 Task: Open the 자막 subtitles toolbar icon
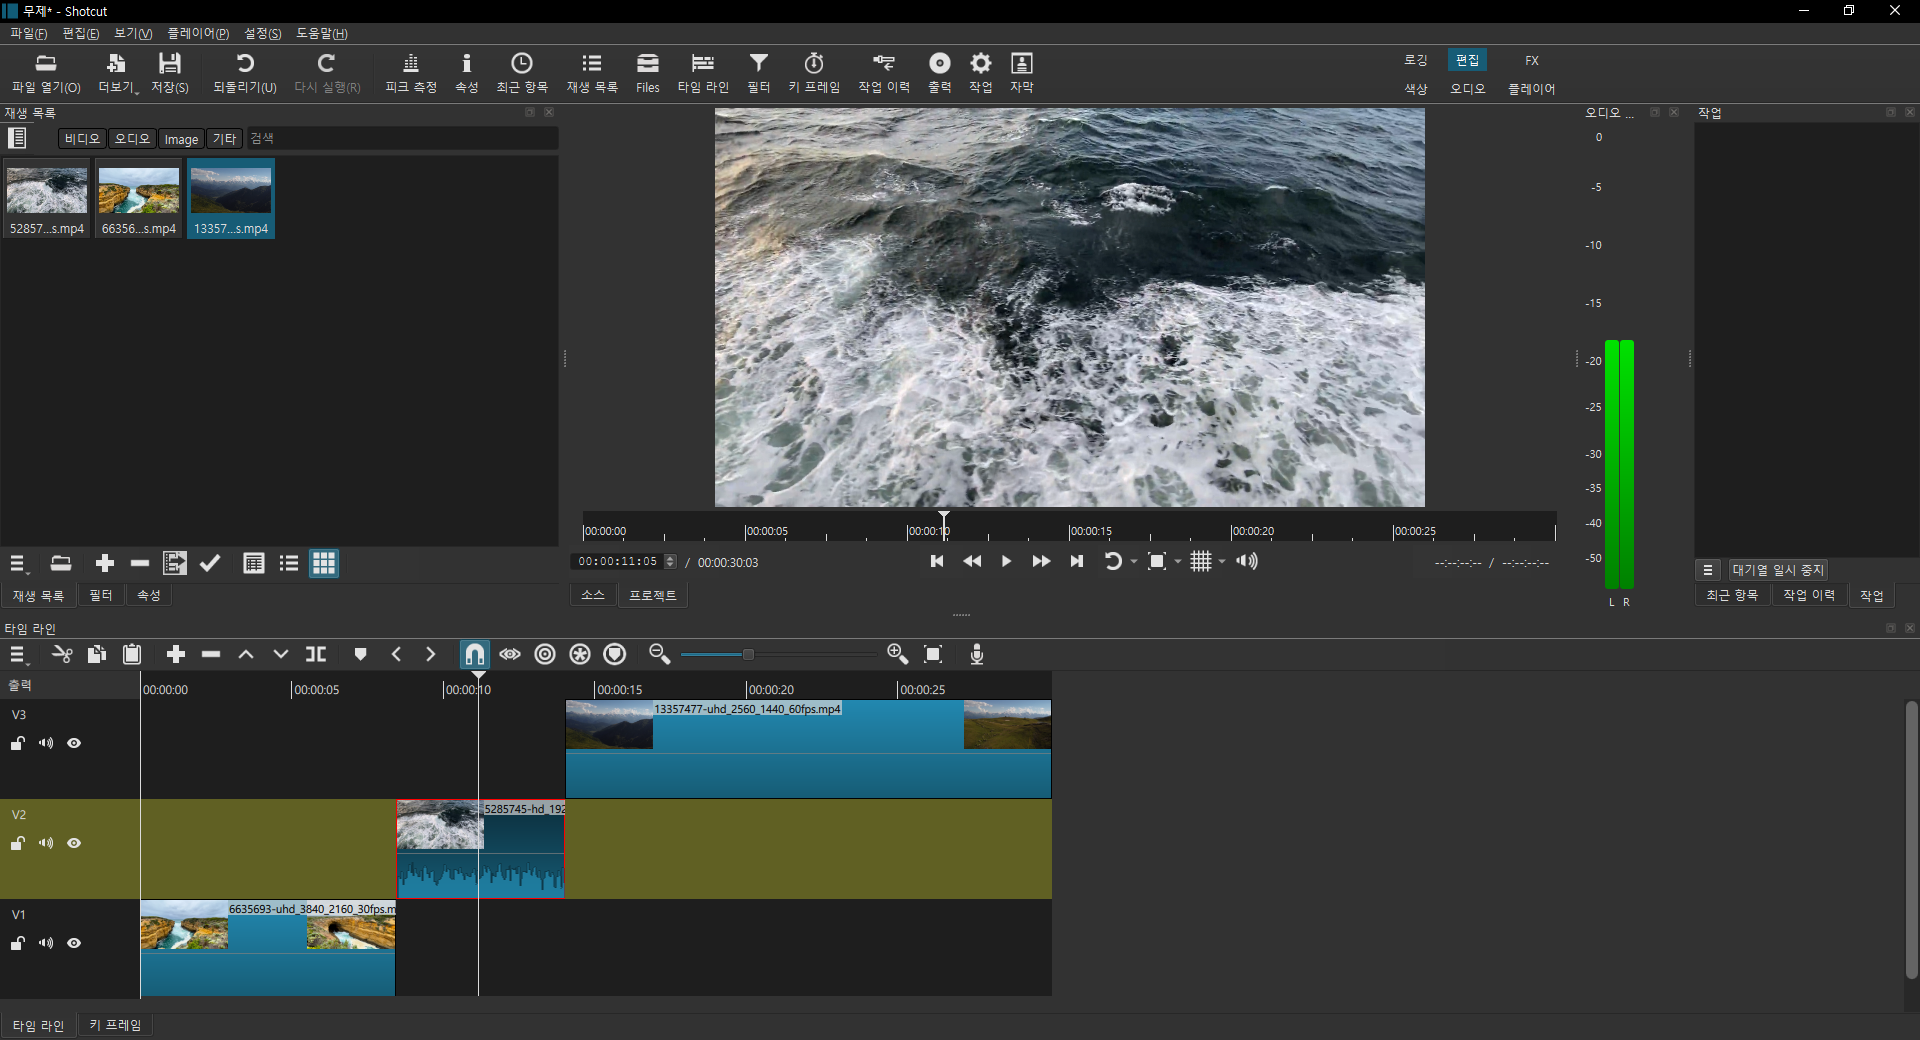click(1021, 73)
